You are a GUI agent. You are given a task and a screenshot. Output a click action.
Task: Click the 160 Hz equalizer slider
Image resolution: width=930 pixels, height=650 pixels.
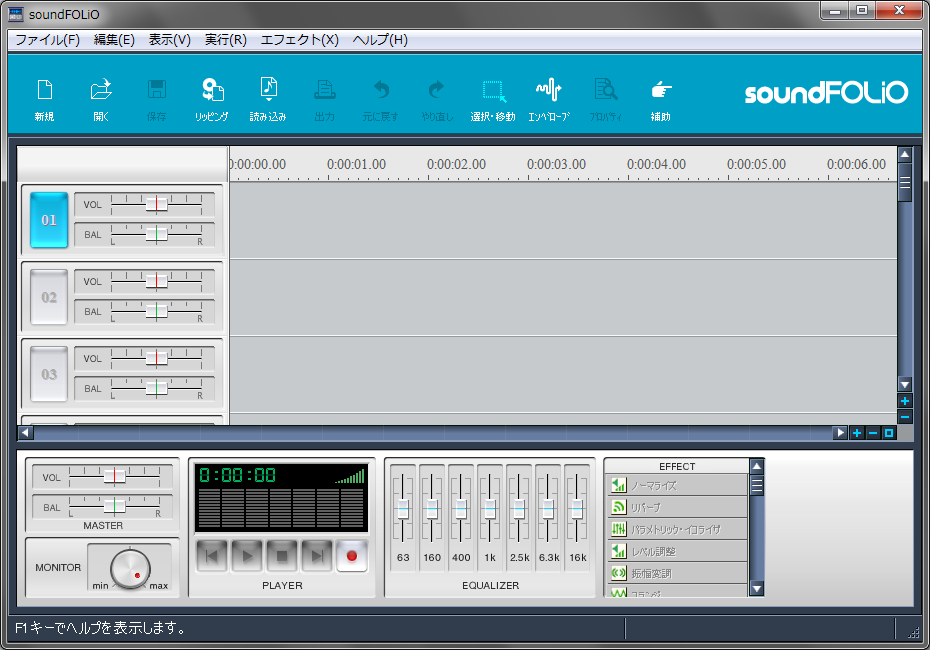[x=432, y=508]
